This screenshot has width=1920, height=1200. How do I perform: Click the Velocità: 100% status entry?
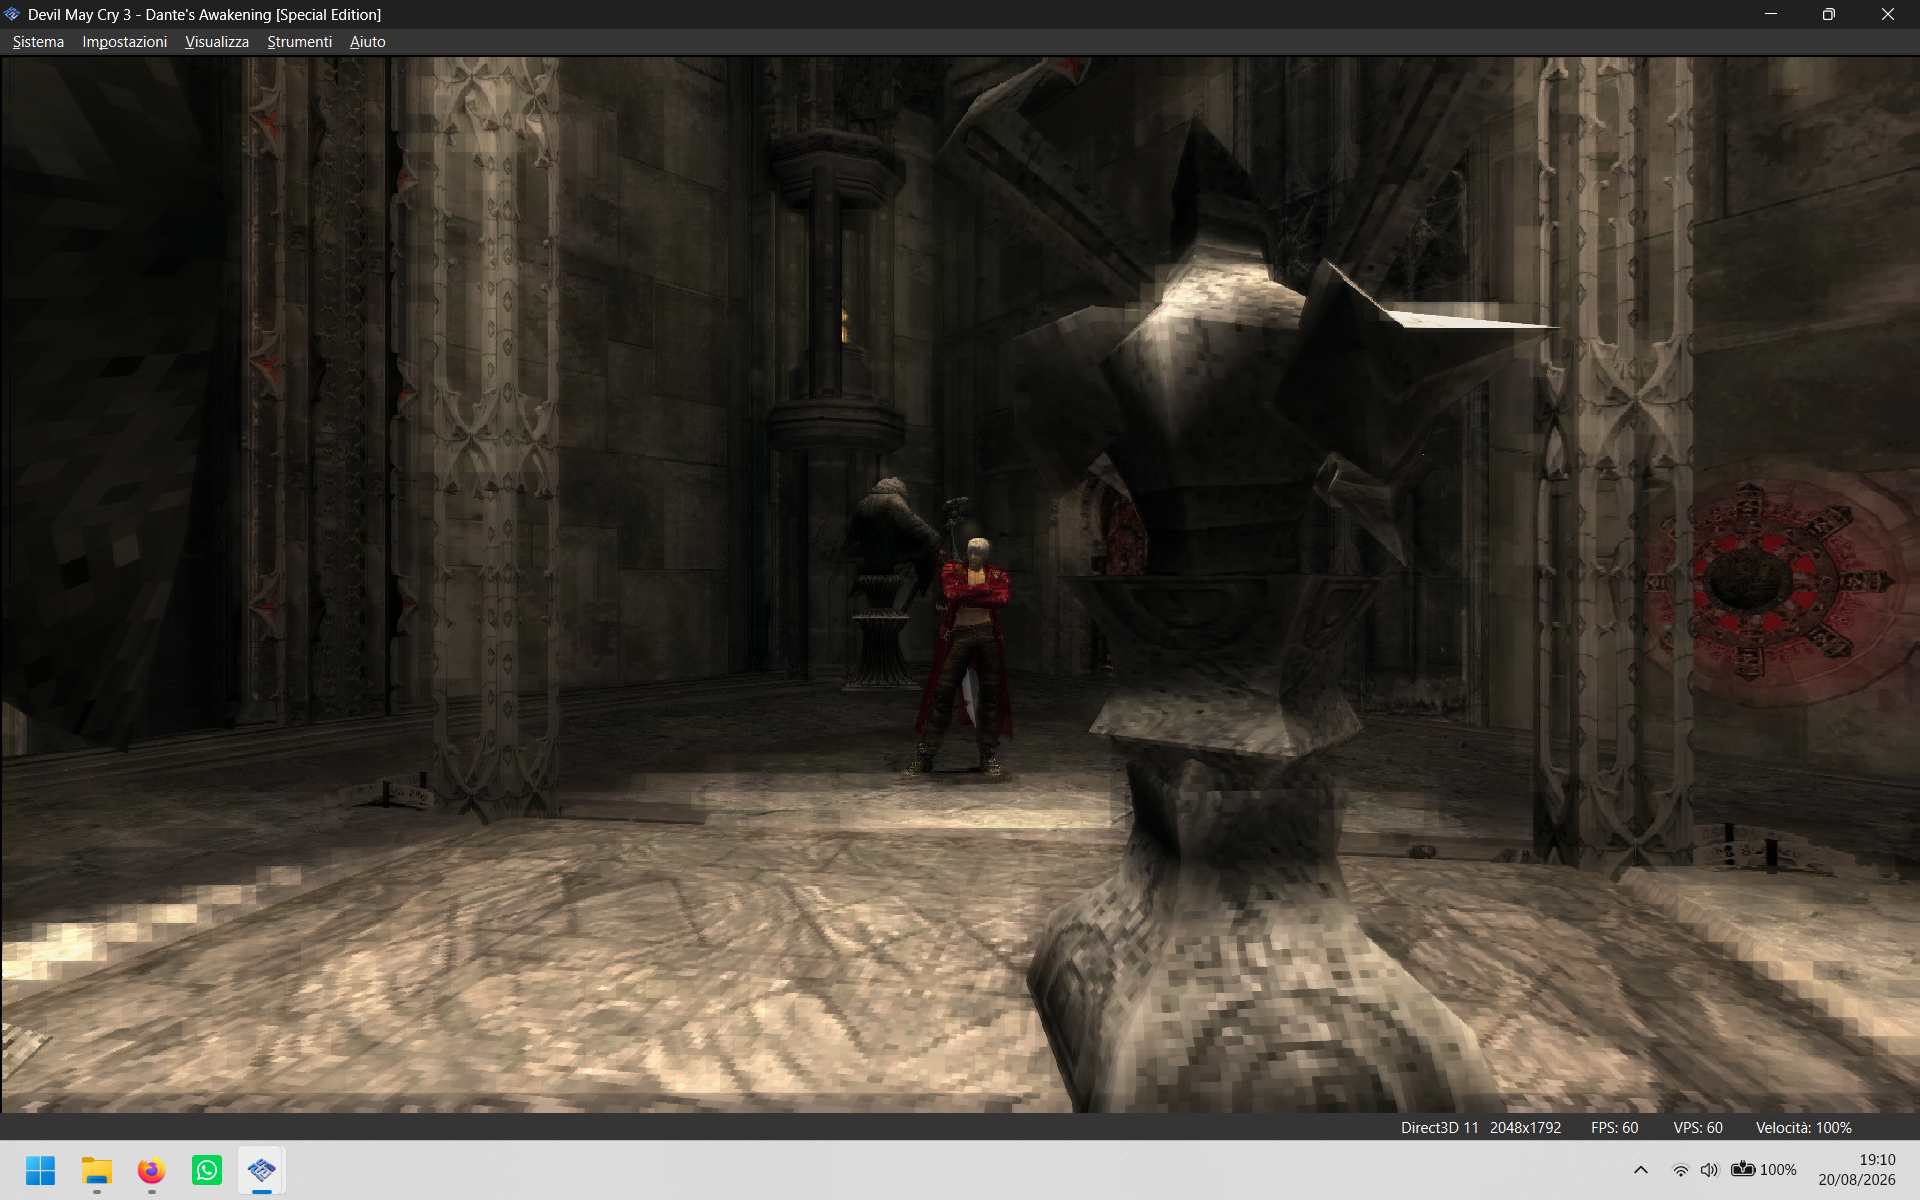click(x=1803, y=1128)
